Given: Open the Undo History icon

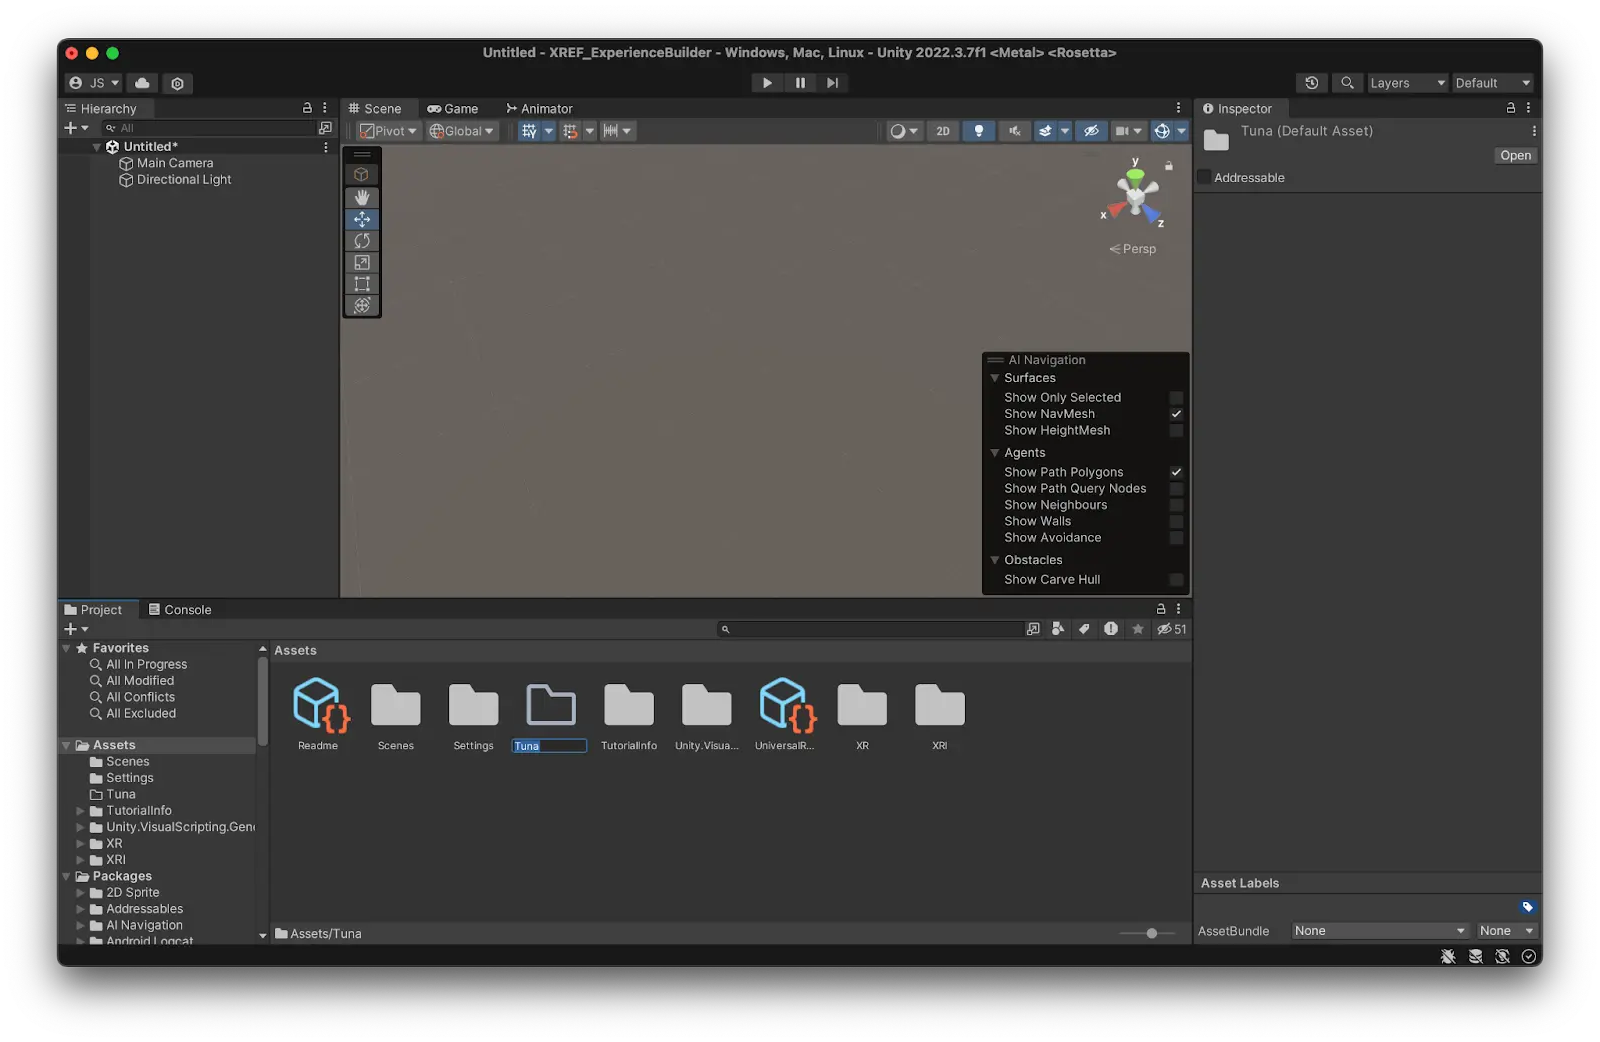Looking at the screenshot, I should pos(1311,83).
